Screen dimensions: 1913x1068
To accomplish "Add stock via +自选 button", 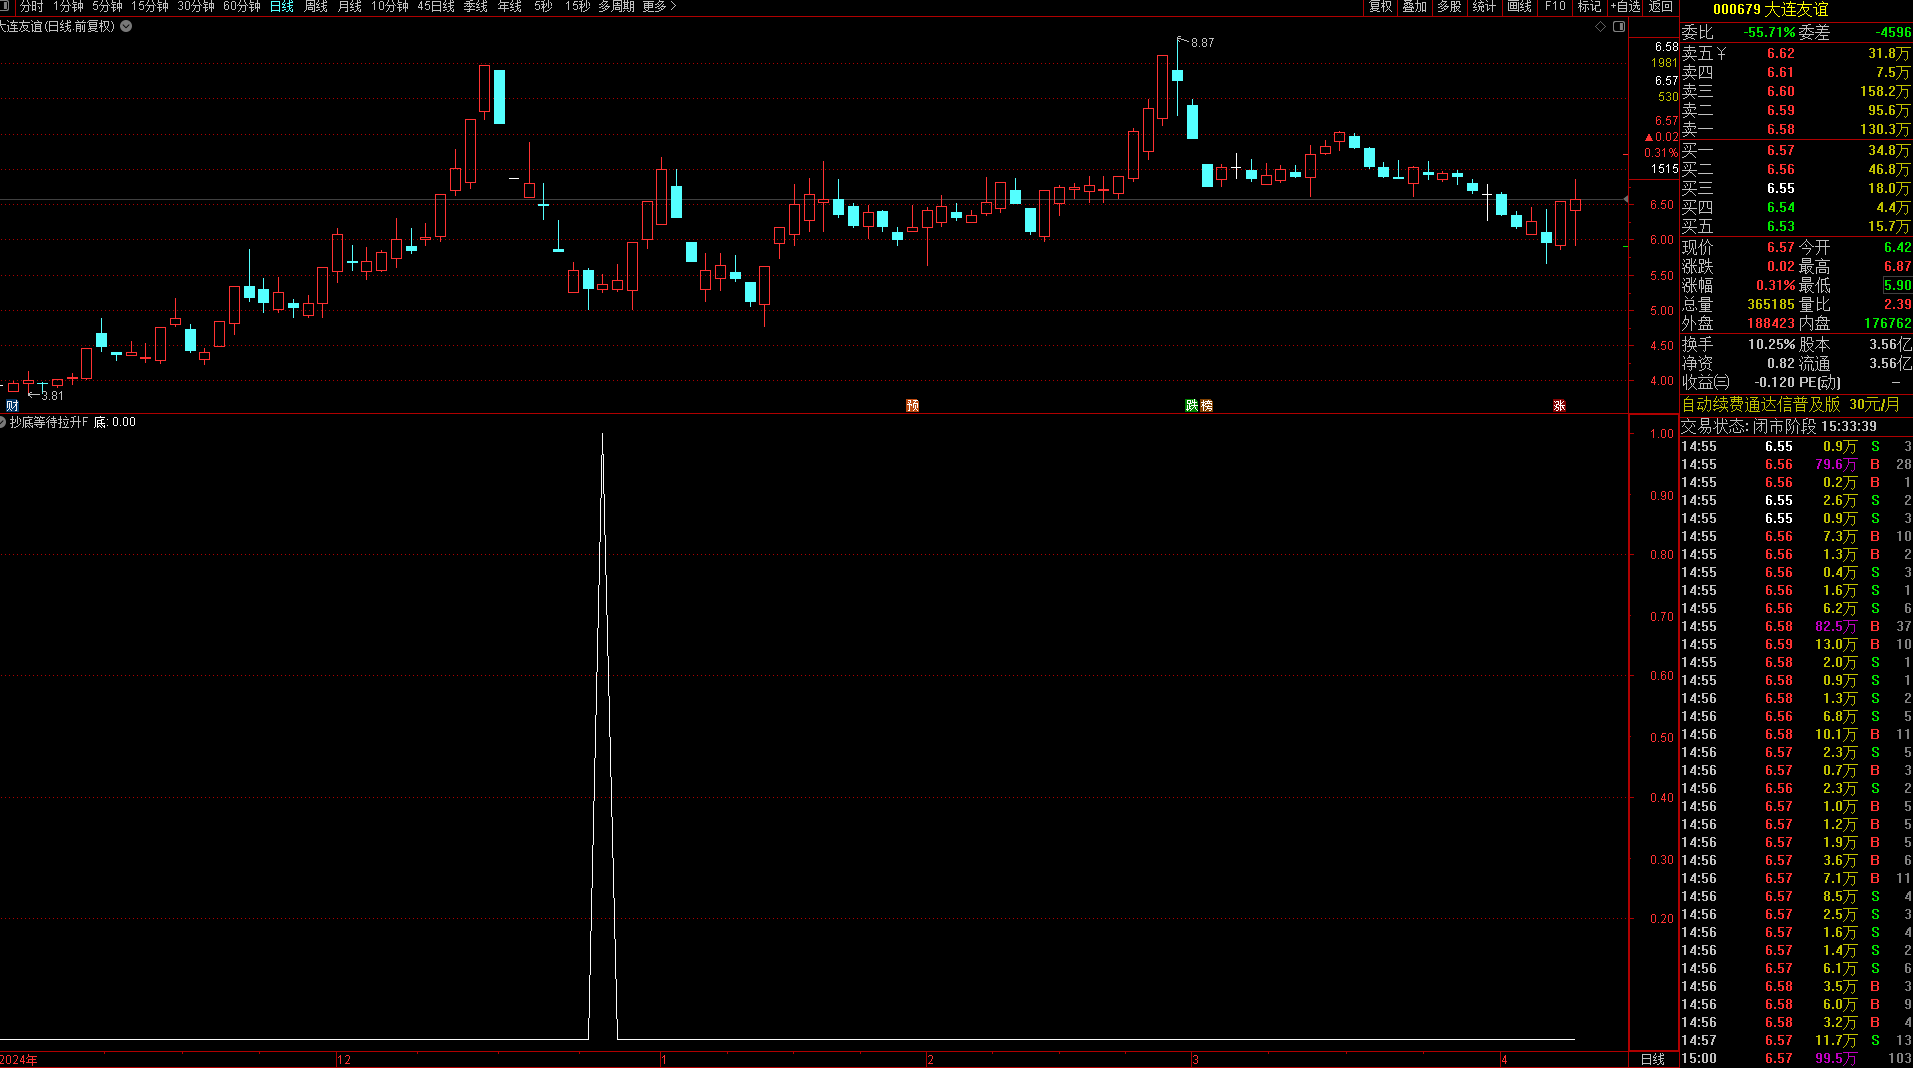I will 1625,6.
